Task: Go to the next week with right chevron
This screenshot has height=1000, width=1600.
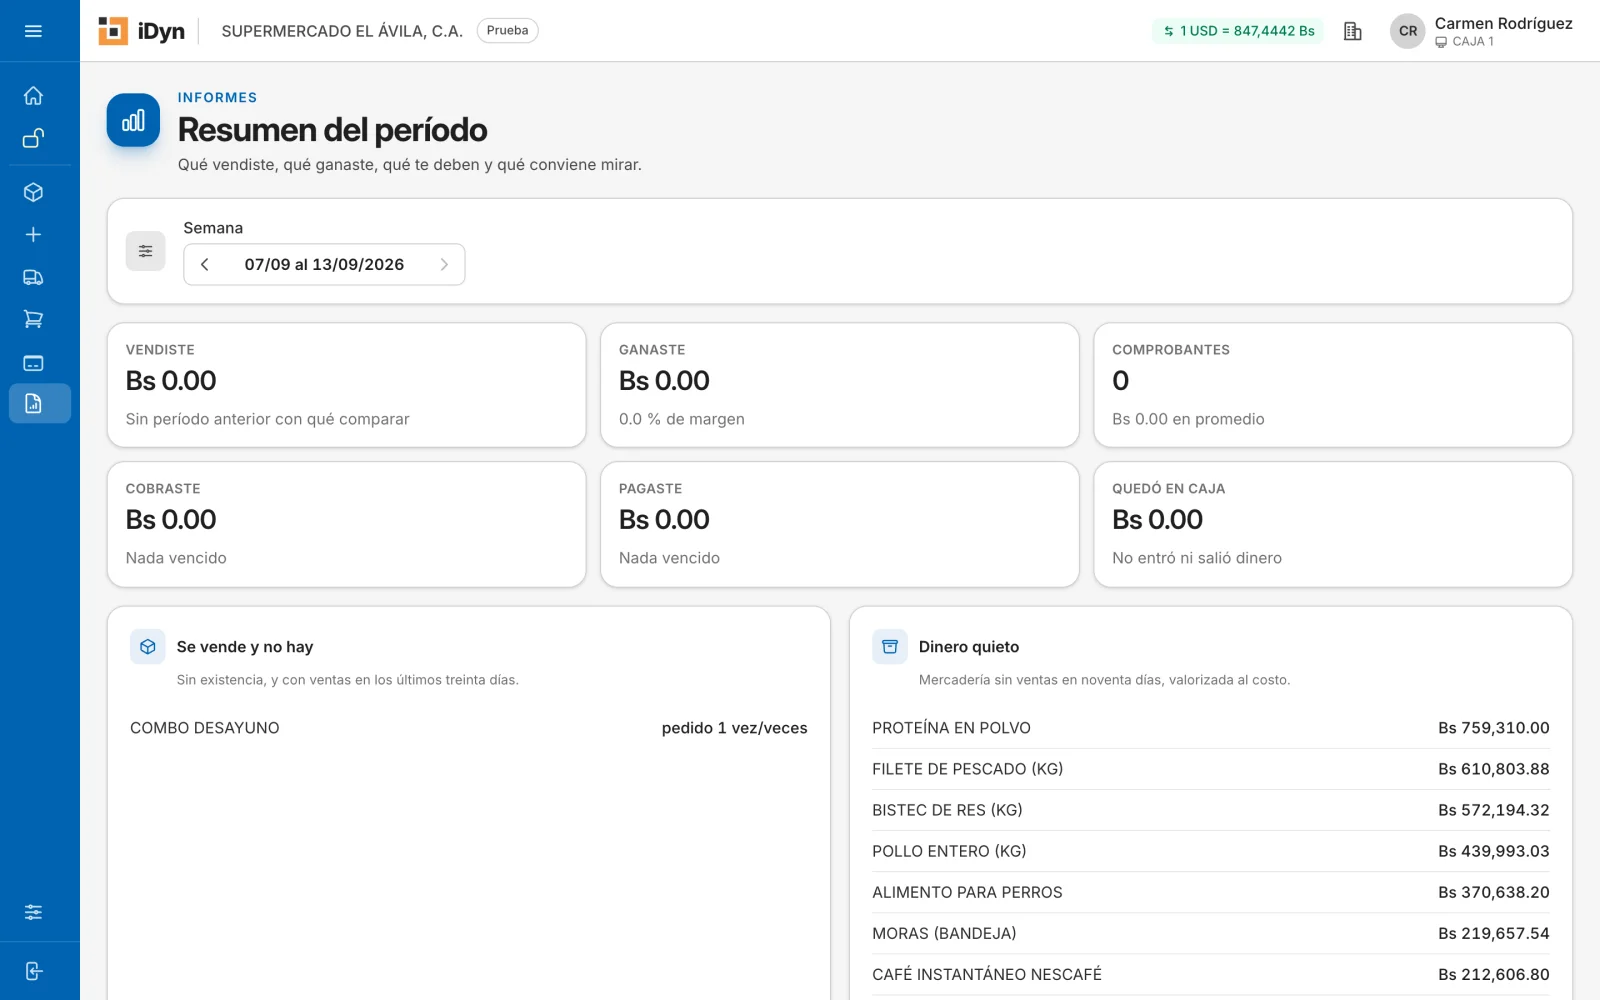Action: [444, 264]
